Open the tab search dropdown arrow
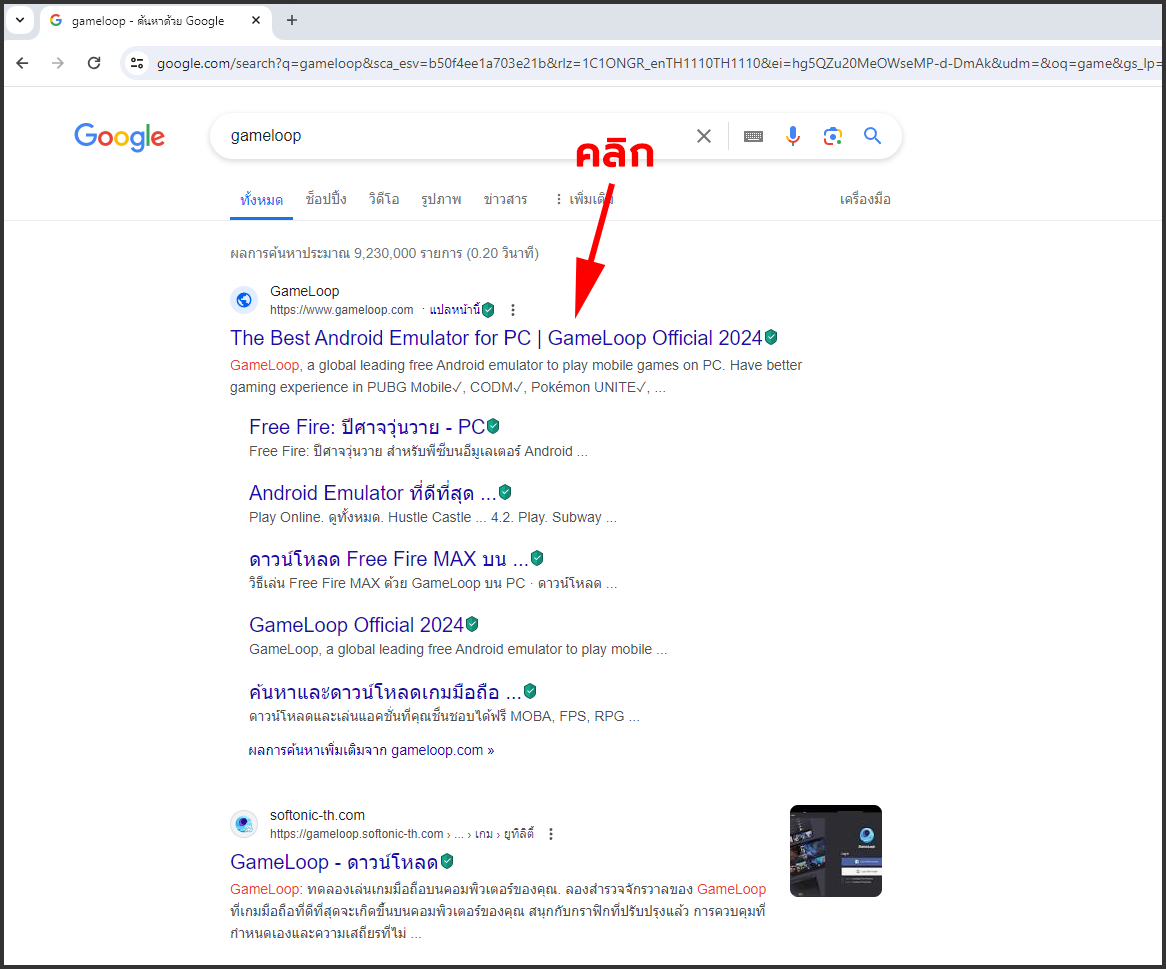The height and width of the screenshot is (969, 1166). coord(19,20)
